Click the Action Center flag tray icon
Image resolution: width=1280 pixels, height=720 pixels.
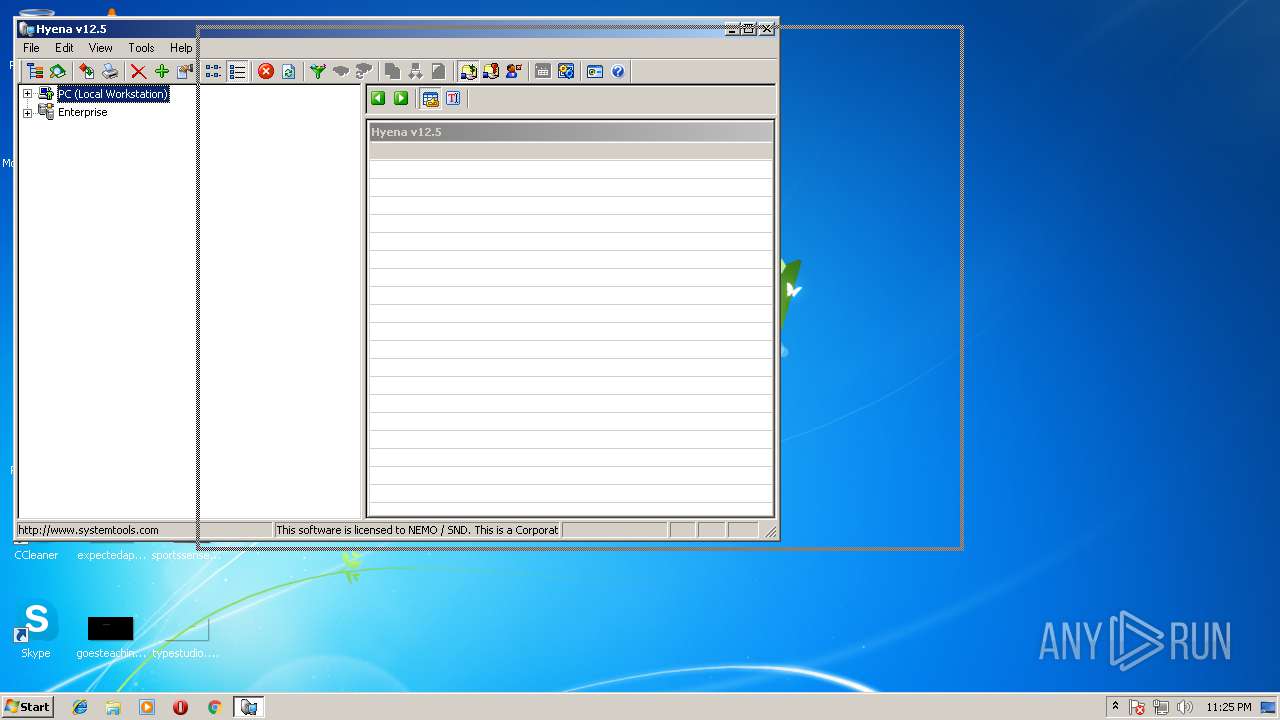(x=1138, y=707)
